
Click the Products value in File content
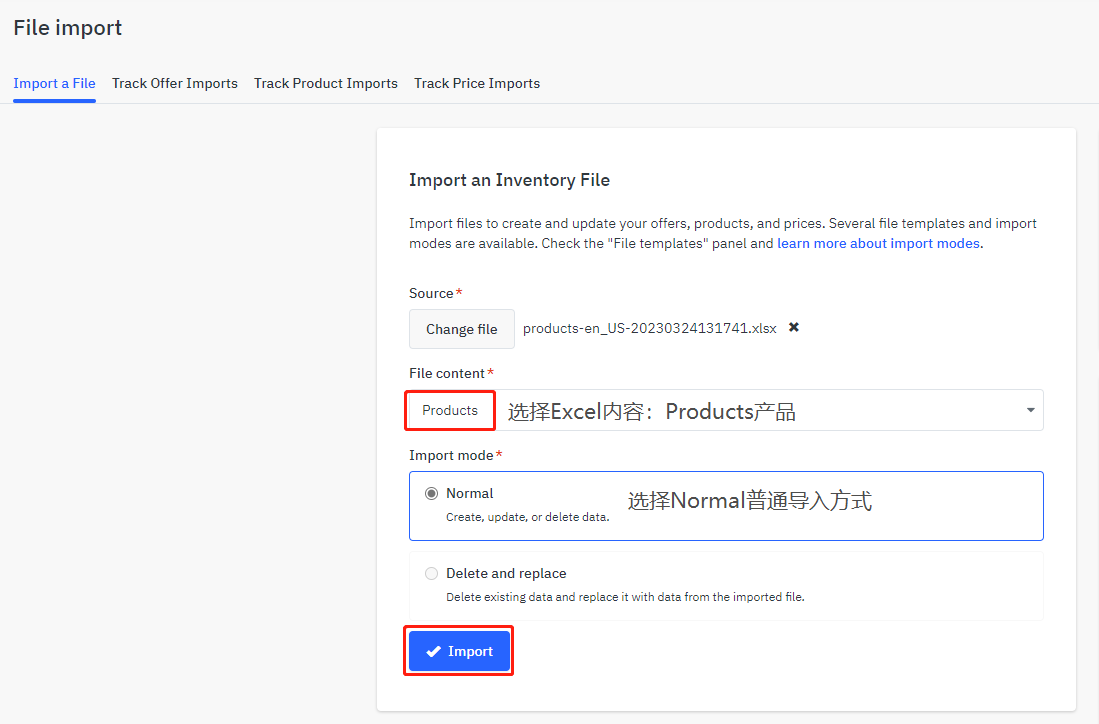[x=450, y=410]
